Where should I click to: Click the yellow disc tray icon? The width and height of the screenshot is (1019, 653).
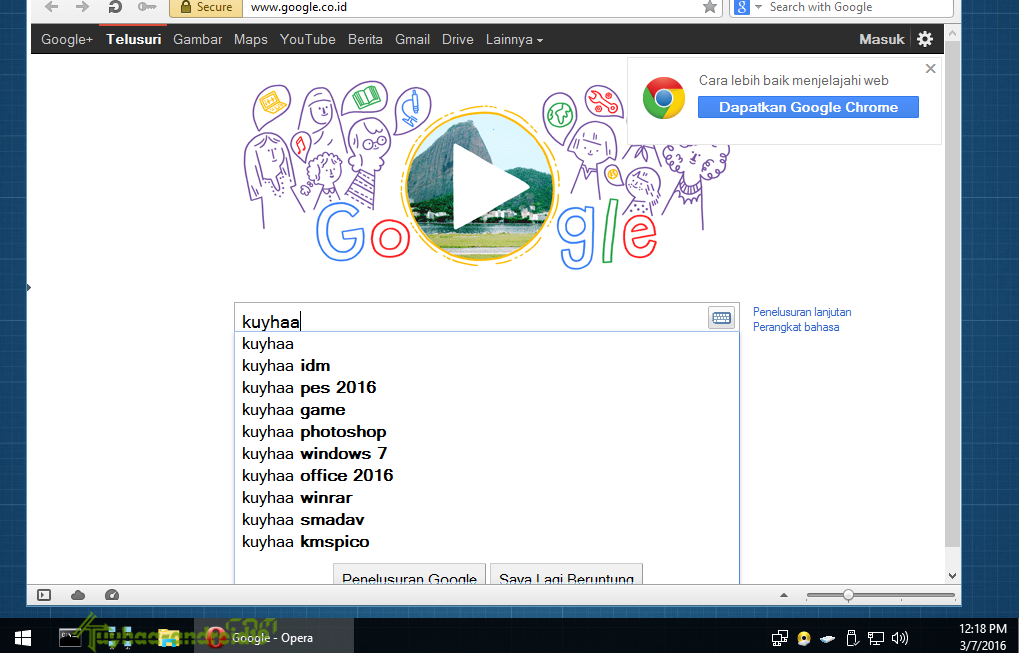coord(805,638)
